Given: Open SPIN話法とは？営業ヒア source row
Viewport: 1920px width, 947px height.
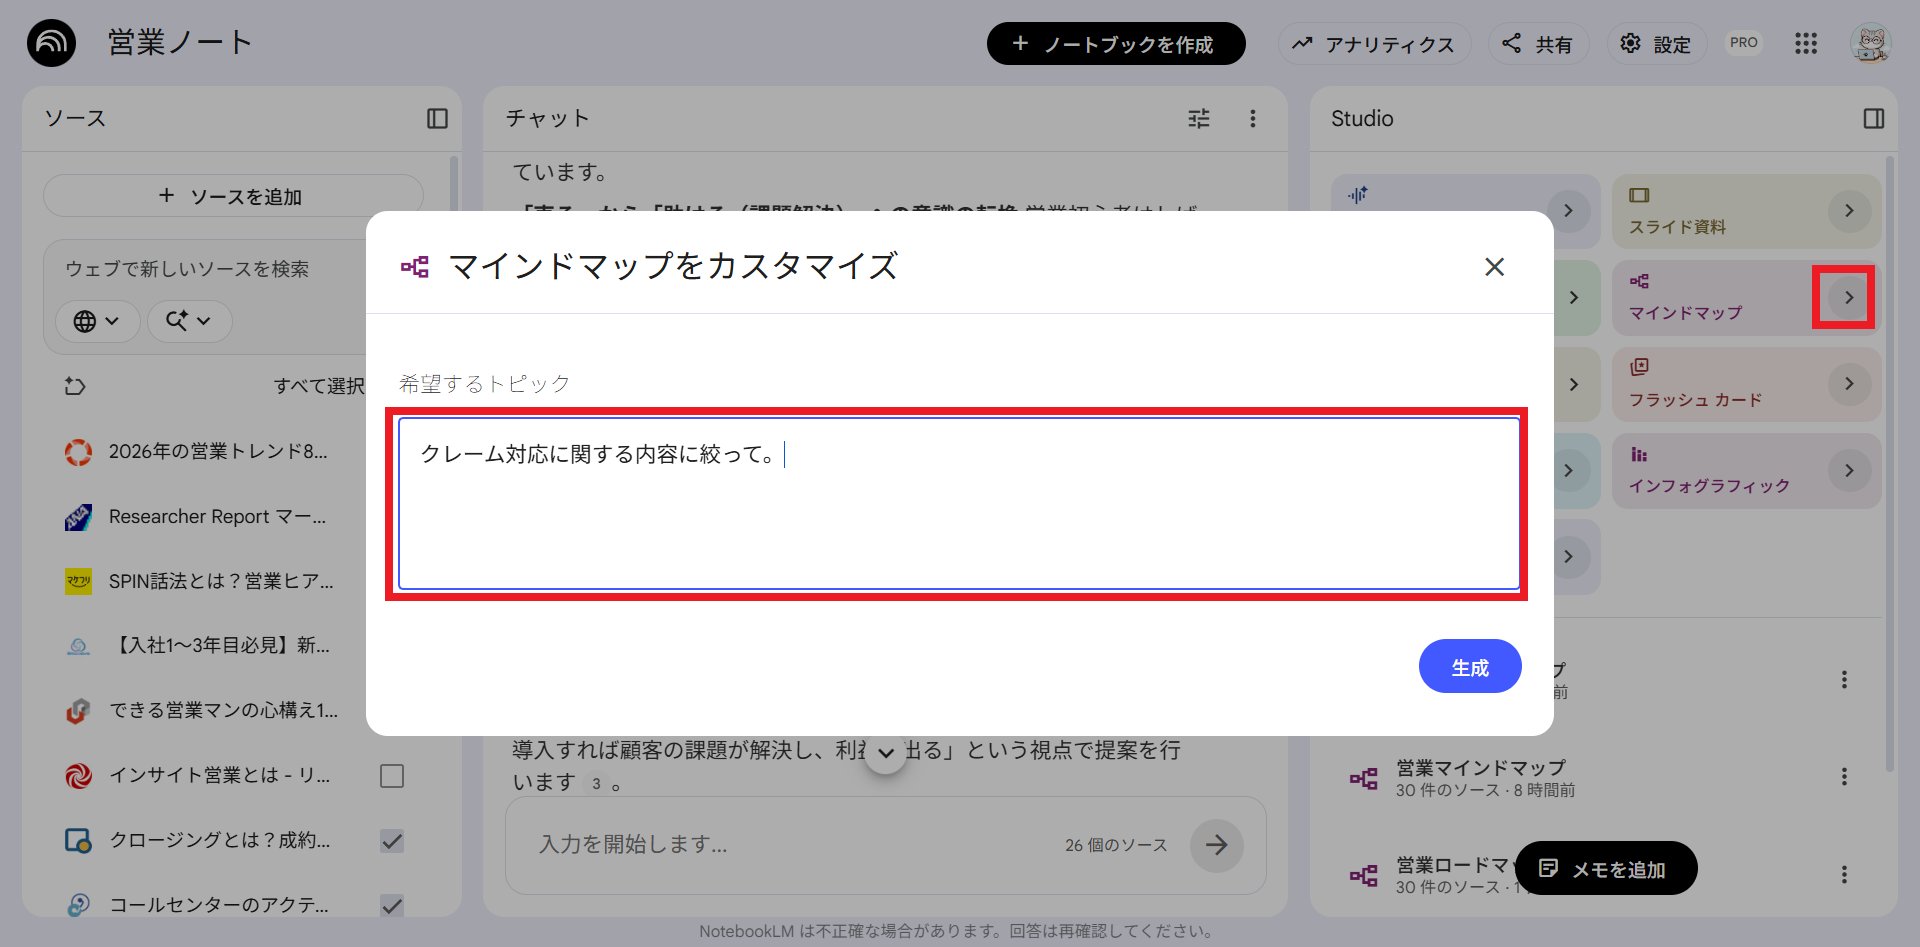Looking at the screenshot, I should point(221,581).
